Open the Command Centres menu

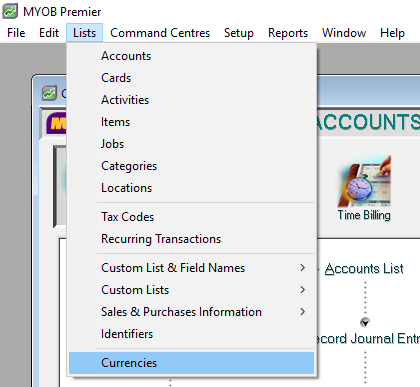click(160, 33)
